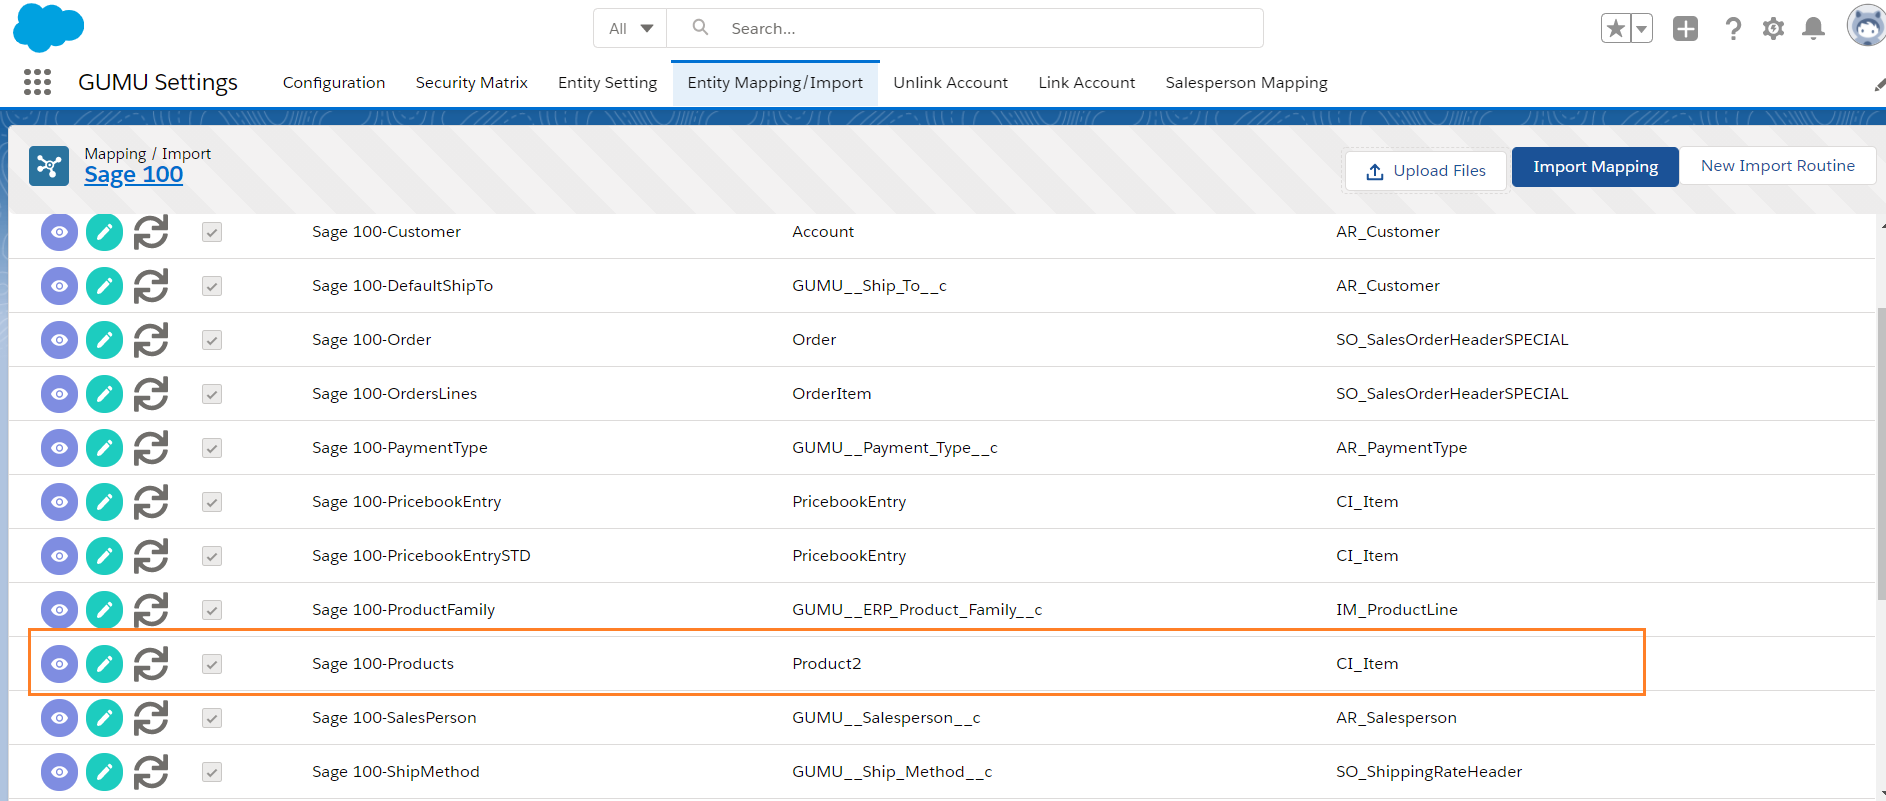The image size is (1886, 801).
Task: Select the IM_ProductLine table cell
Action: [1397, 610]
